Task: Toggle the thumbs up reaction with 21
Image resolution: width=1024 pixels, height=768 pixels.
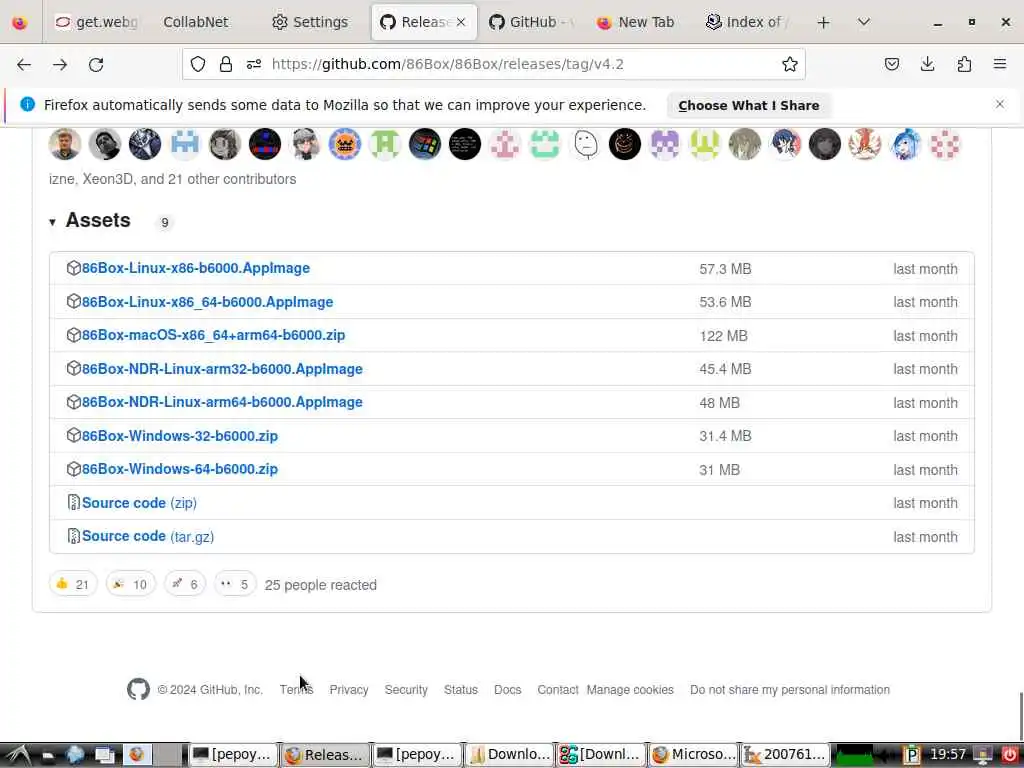Action: click(72, 584)
